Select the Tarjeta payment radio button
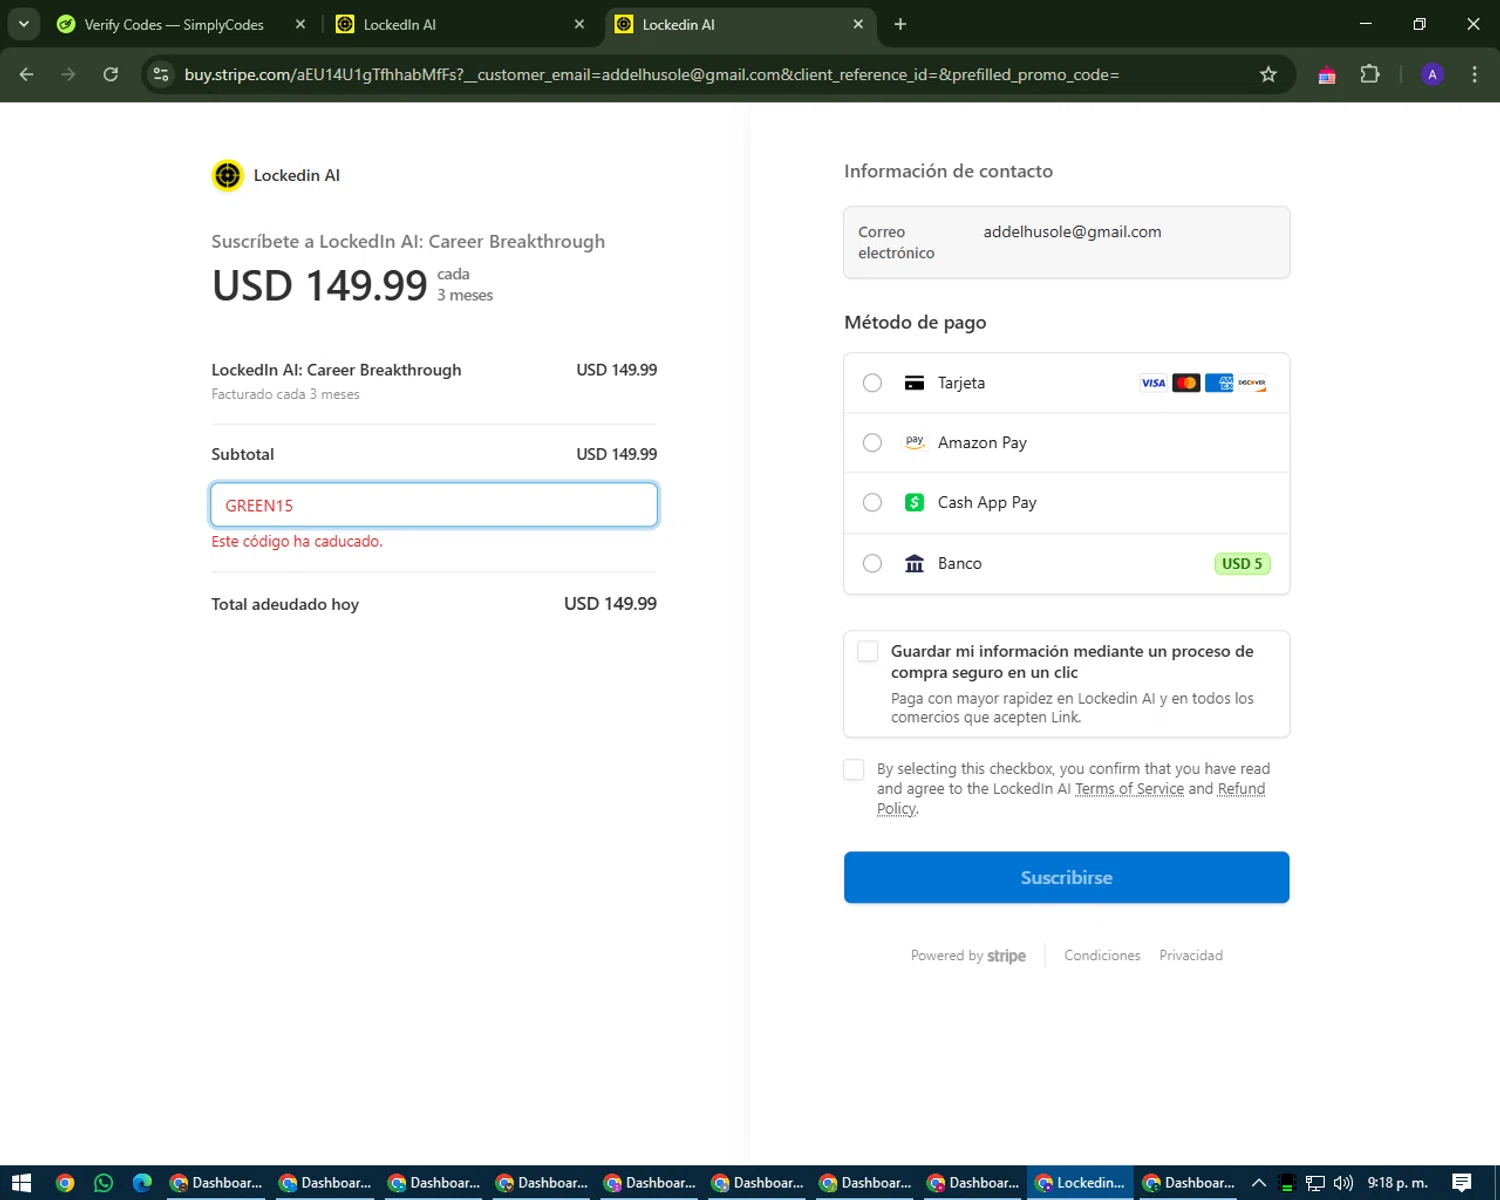This screenshot has height=1200, width=1500. point(872,383)
